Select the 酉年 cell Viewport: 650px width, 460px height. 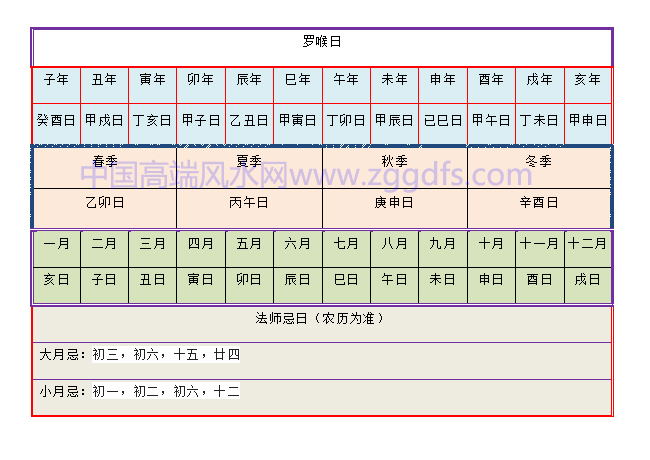(x=492, y=85)
